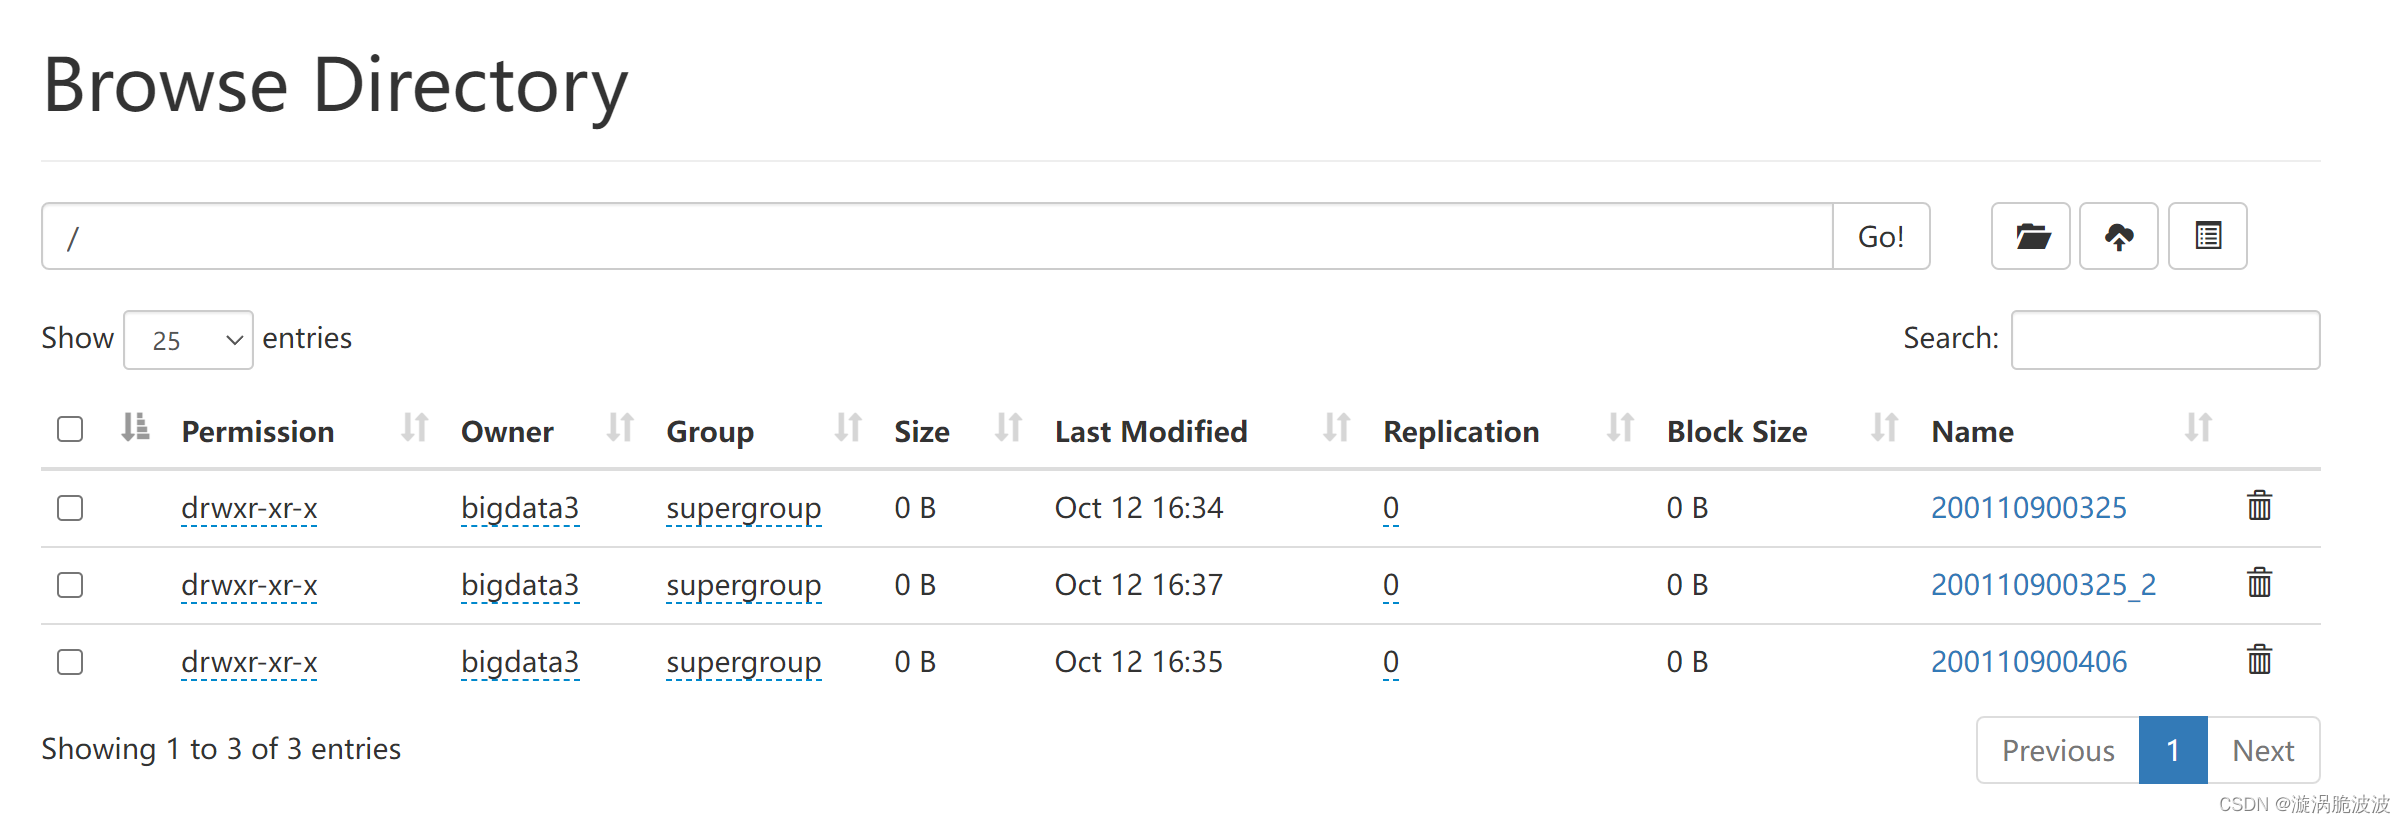Delete directory 200110900325 with its trash icon
Viewport: 2406px width, 823px height.
[2259, 506]
